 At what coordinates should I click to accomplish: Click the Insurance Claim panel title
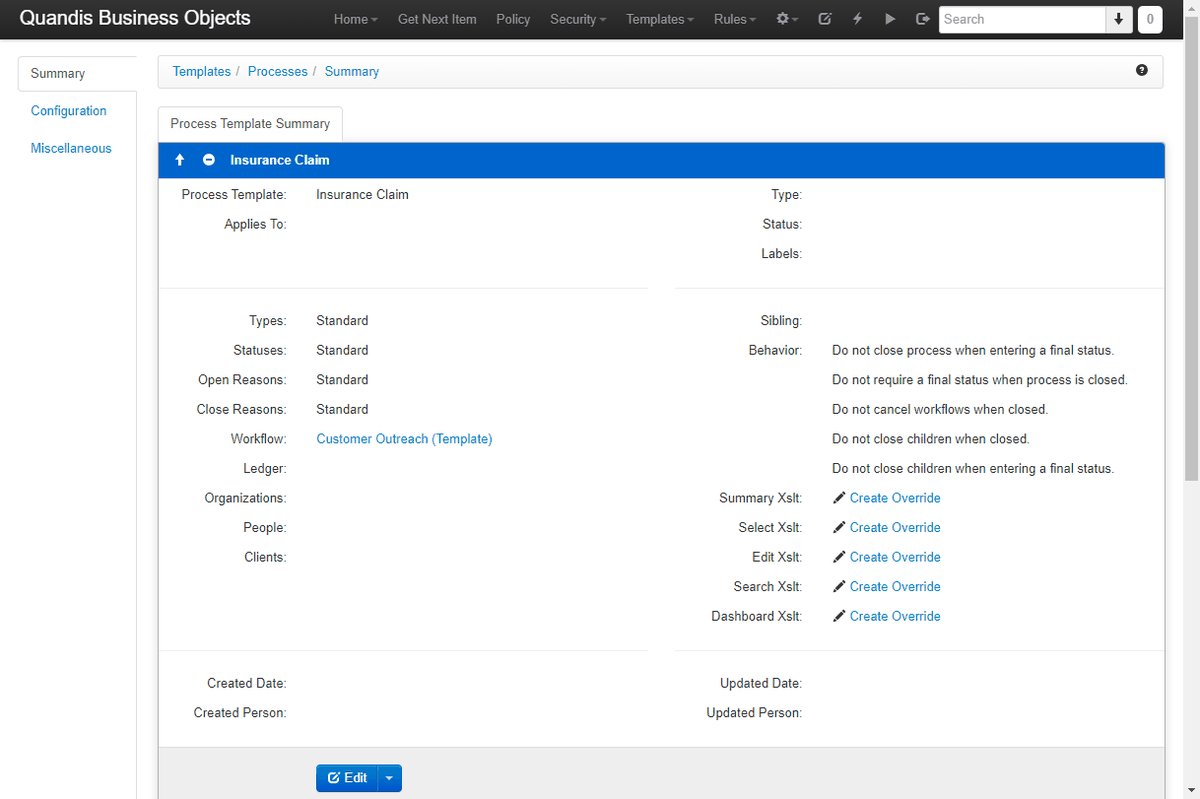pos(280,160)
